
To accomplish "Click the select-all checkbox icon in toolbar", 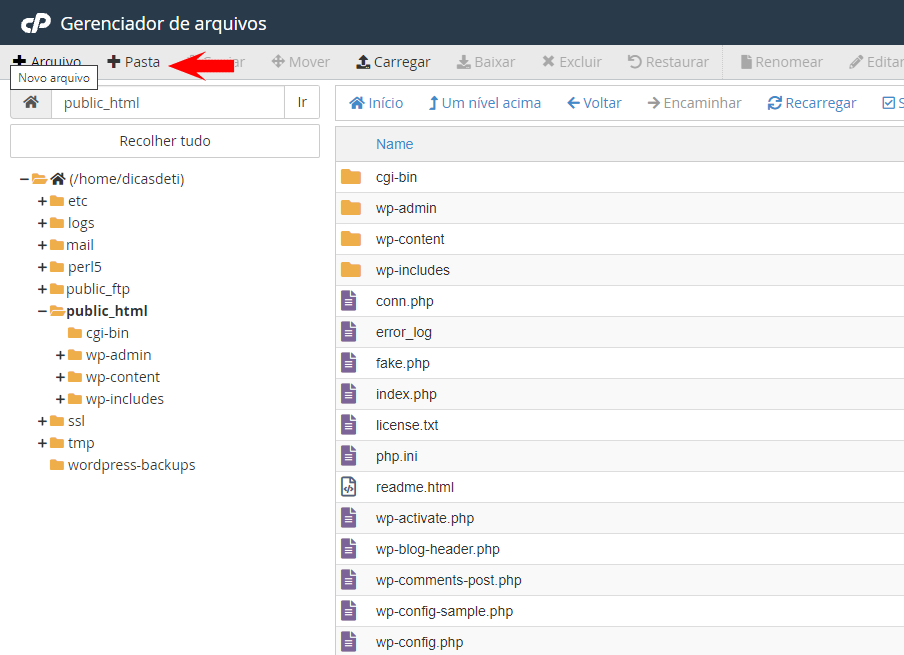I will tap(889, 103).
